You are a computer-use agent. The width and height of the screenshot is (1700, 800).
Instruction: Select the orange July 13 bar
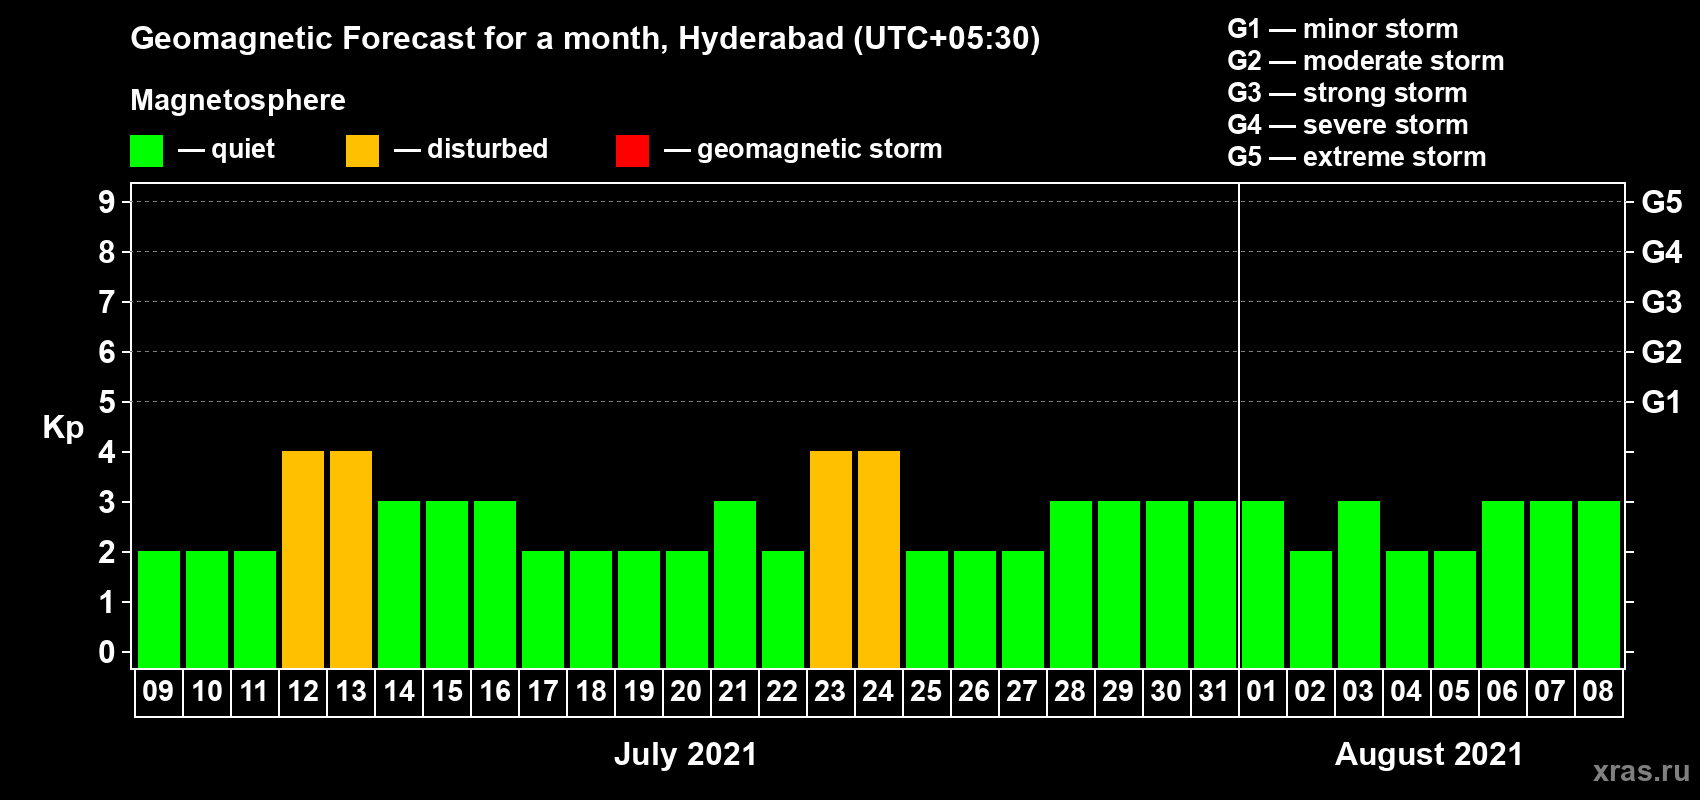coord(351,559)
